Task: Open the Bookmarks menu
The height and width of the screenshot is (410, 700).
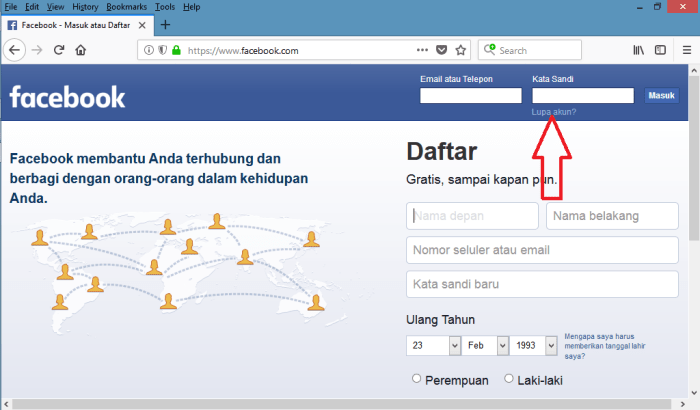Action: click(x=126, y=7)
